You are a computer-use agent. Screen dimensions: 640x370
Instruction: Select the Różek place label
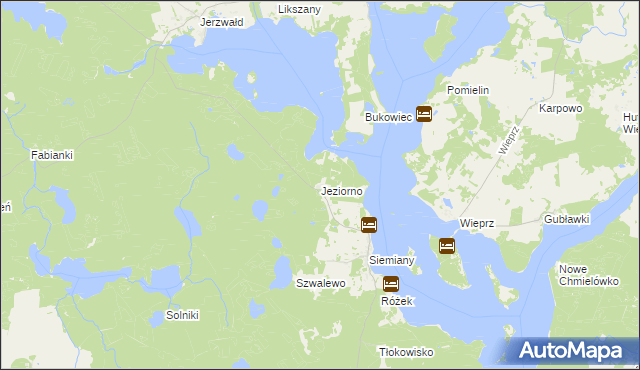coord(397,301)
